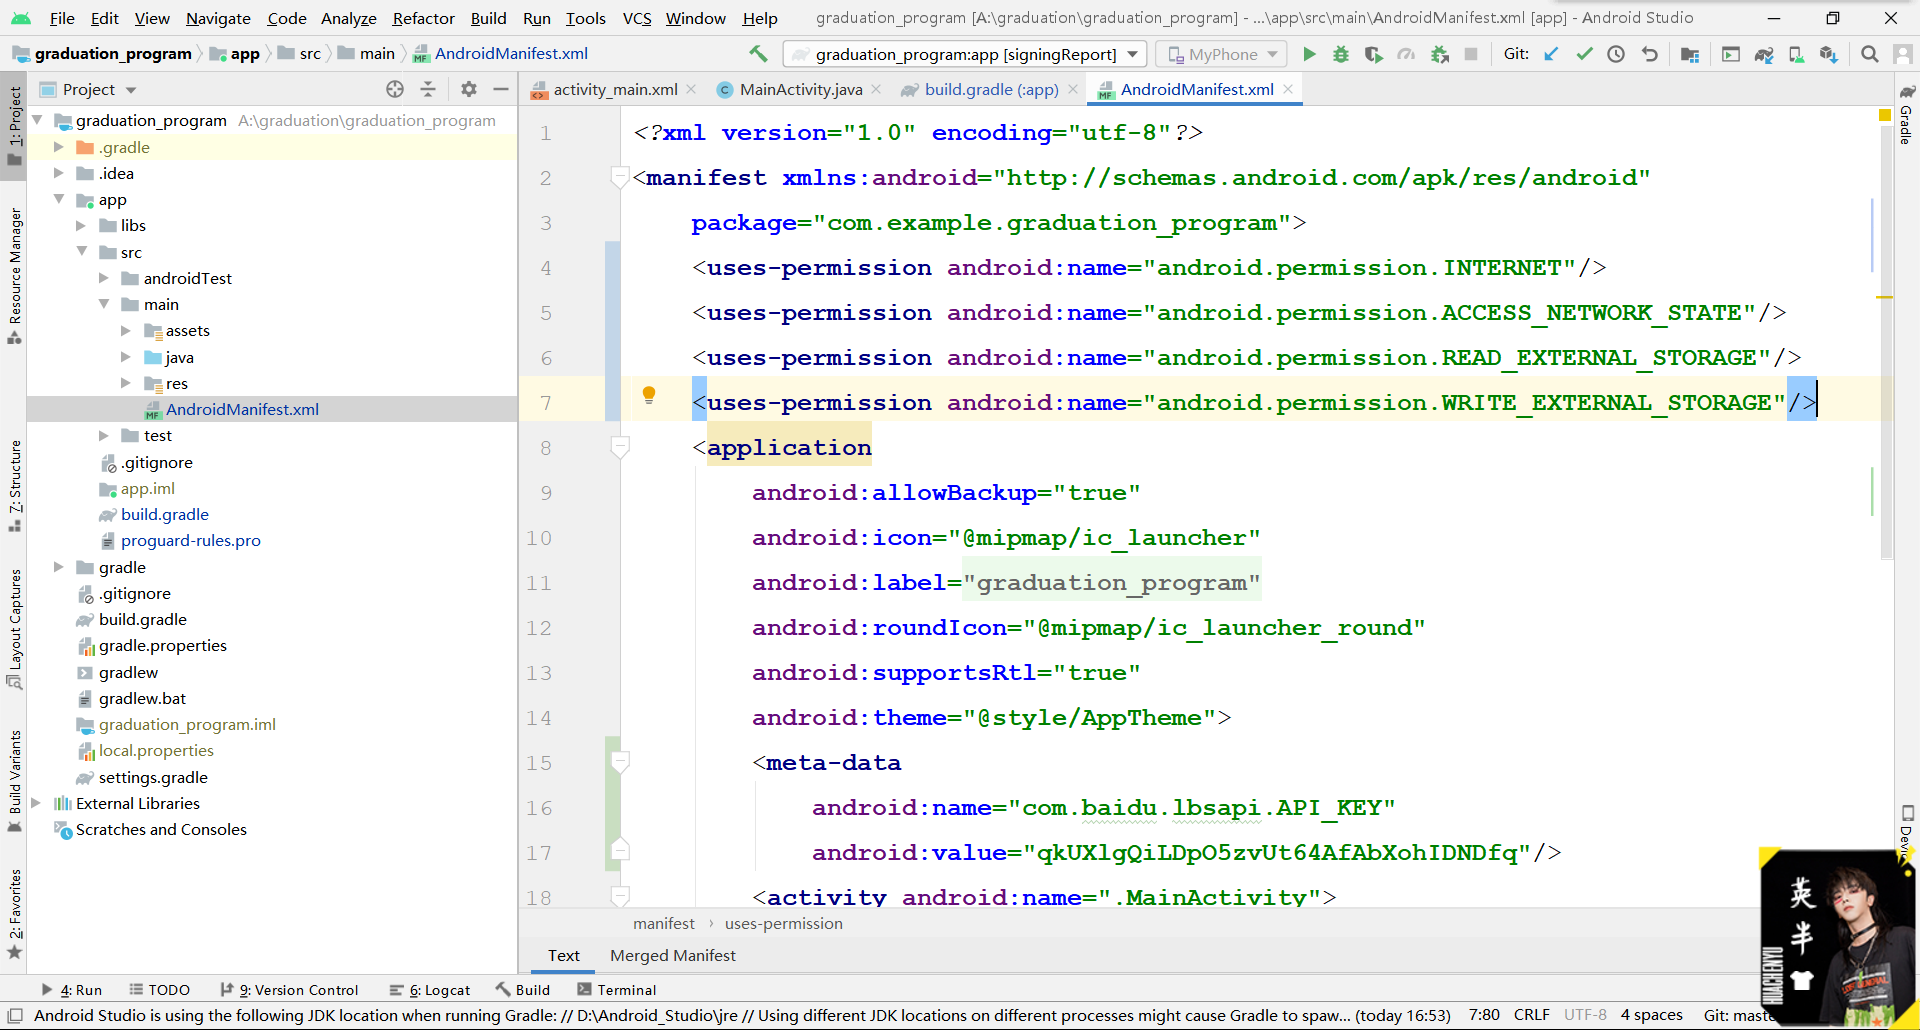This screenshot has width=1920, height=1030.
Task: Run app with coverage icon
Action: click(1374, 54)
